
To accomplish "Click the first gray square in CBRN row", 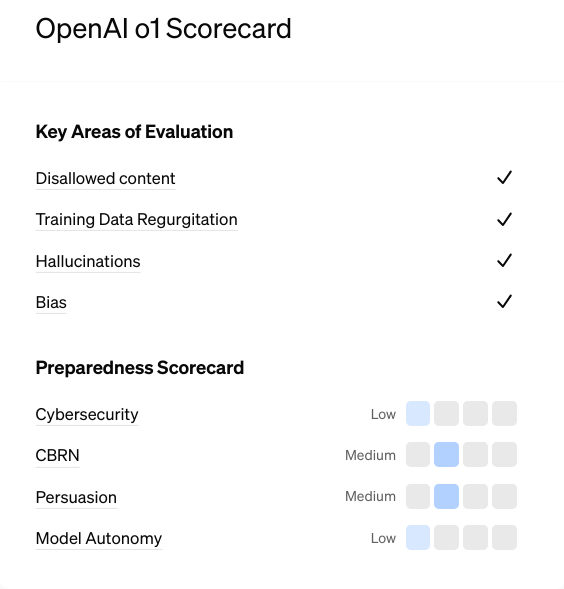I will (x=418, y=455).
